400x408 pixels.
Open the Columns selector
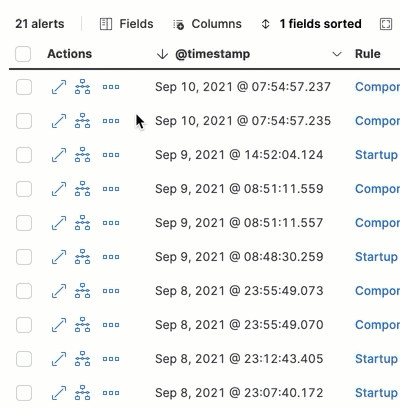pyautogui.click(x=207, y=24)
